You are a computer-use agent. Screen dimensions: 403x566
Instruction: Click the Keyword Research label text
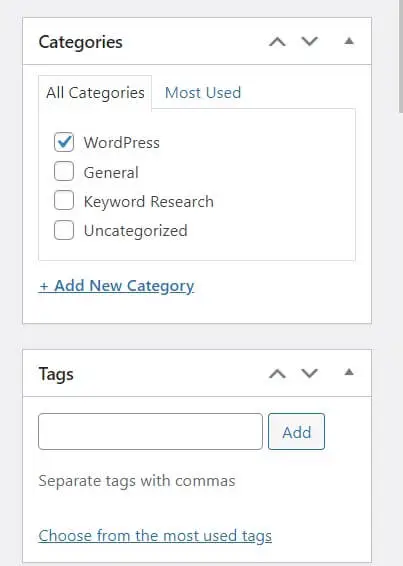[148, 201]
